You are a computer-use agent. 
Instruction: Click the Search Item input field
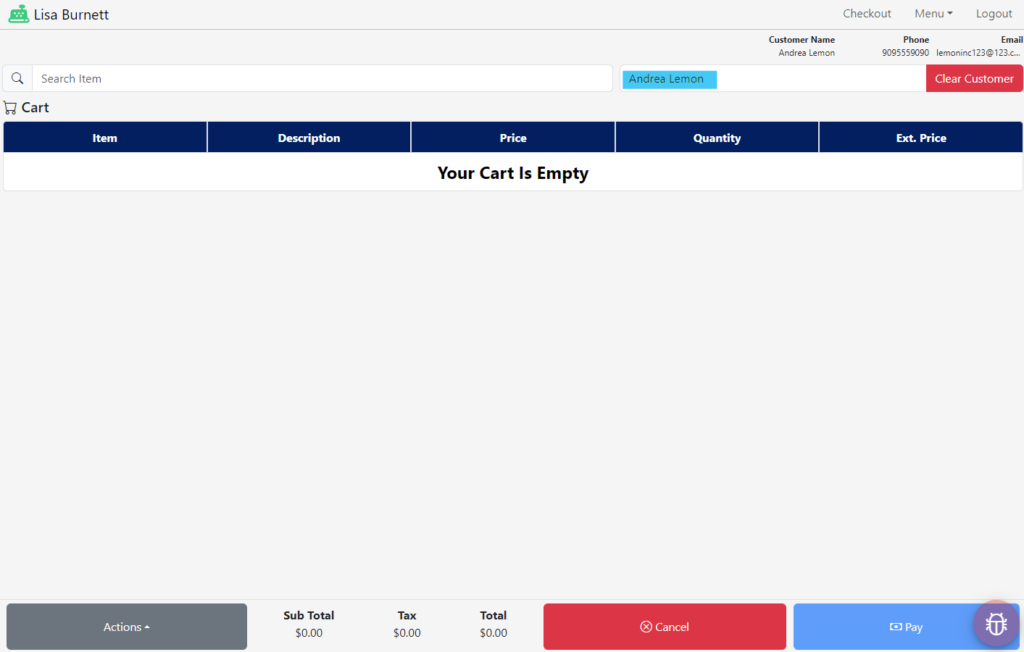[320, 77]
